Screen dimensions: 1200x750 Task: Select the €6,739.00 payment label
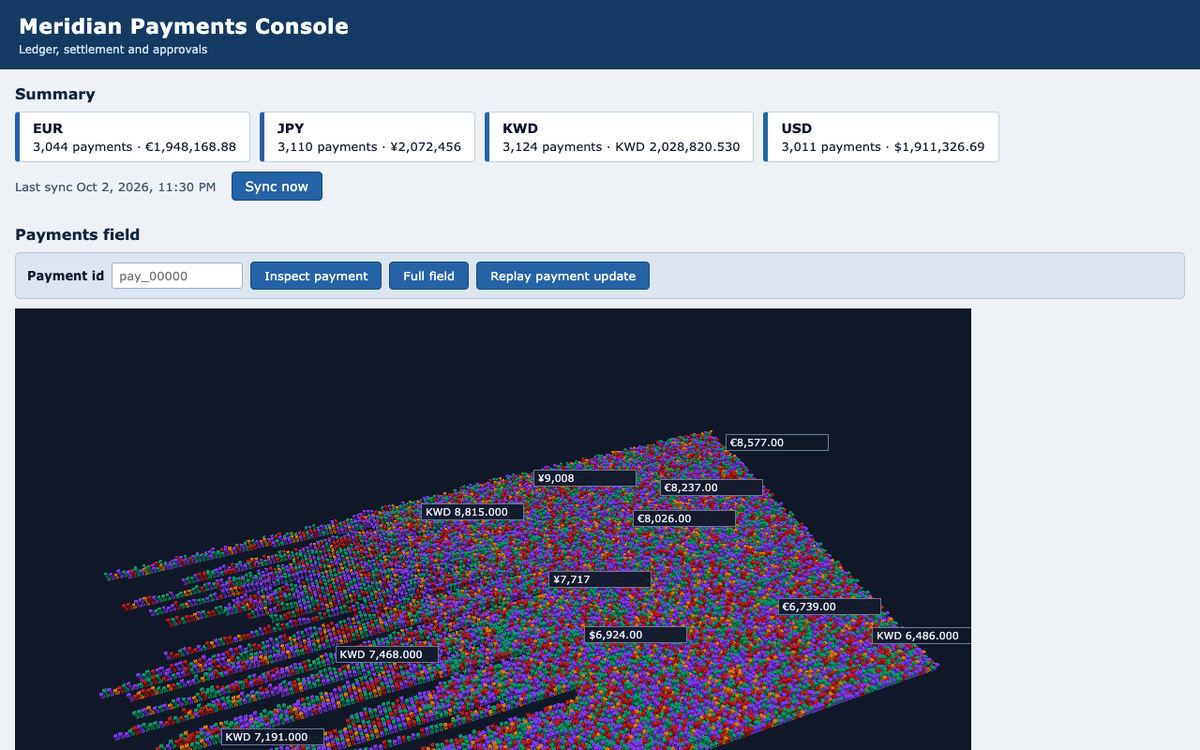coord(830,607)
